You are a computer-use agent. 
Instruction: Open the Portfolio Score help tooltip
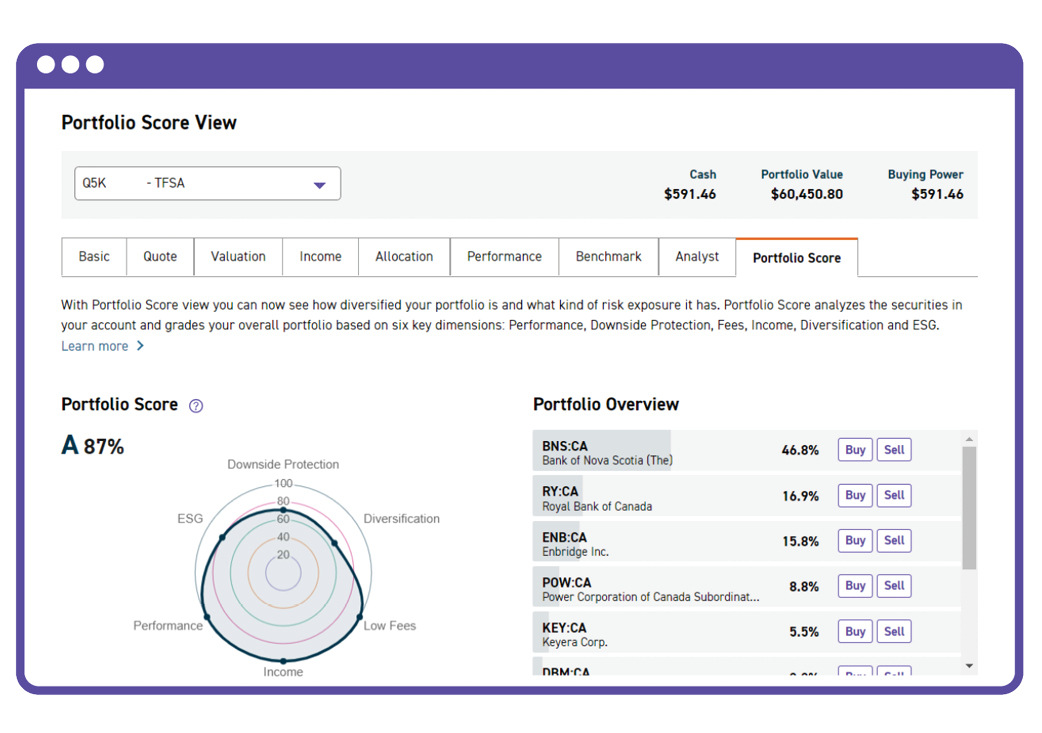point(195,405)
